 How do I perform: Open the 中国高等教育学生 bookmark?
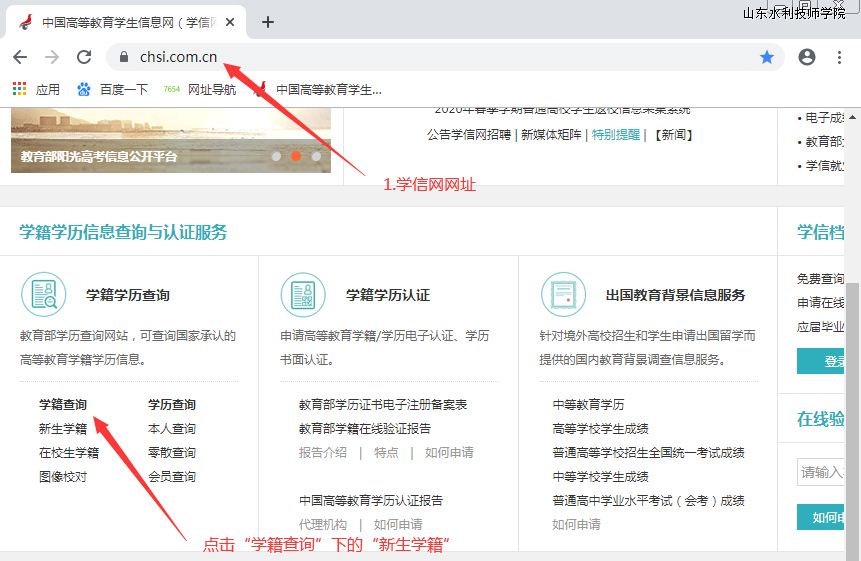pos(317,89)
